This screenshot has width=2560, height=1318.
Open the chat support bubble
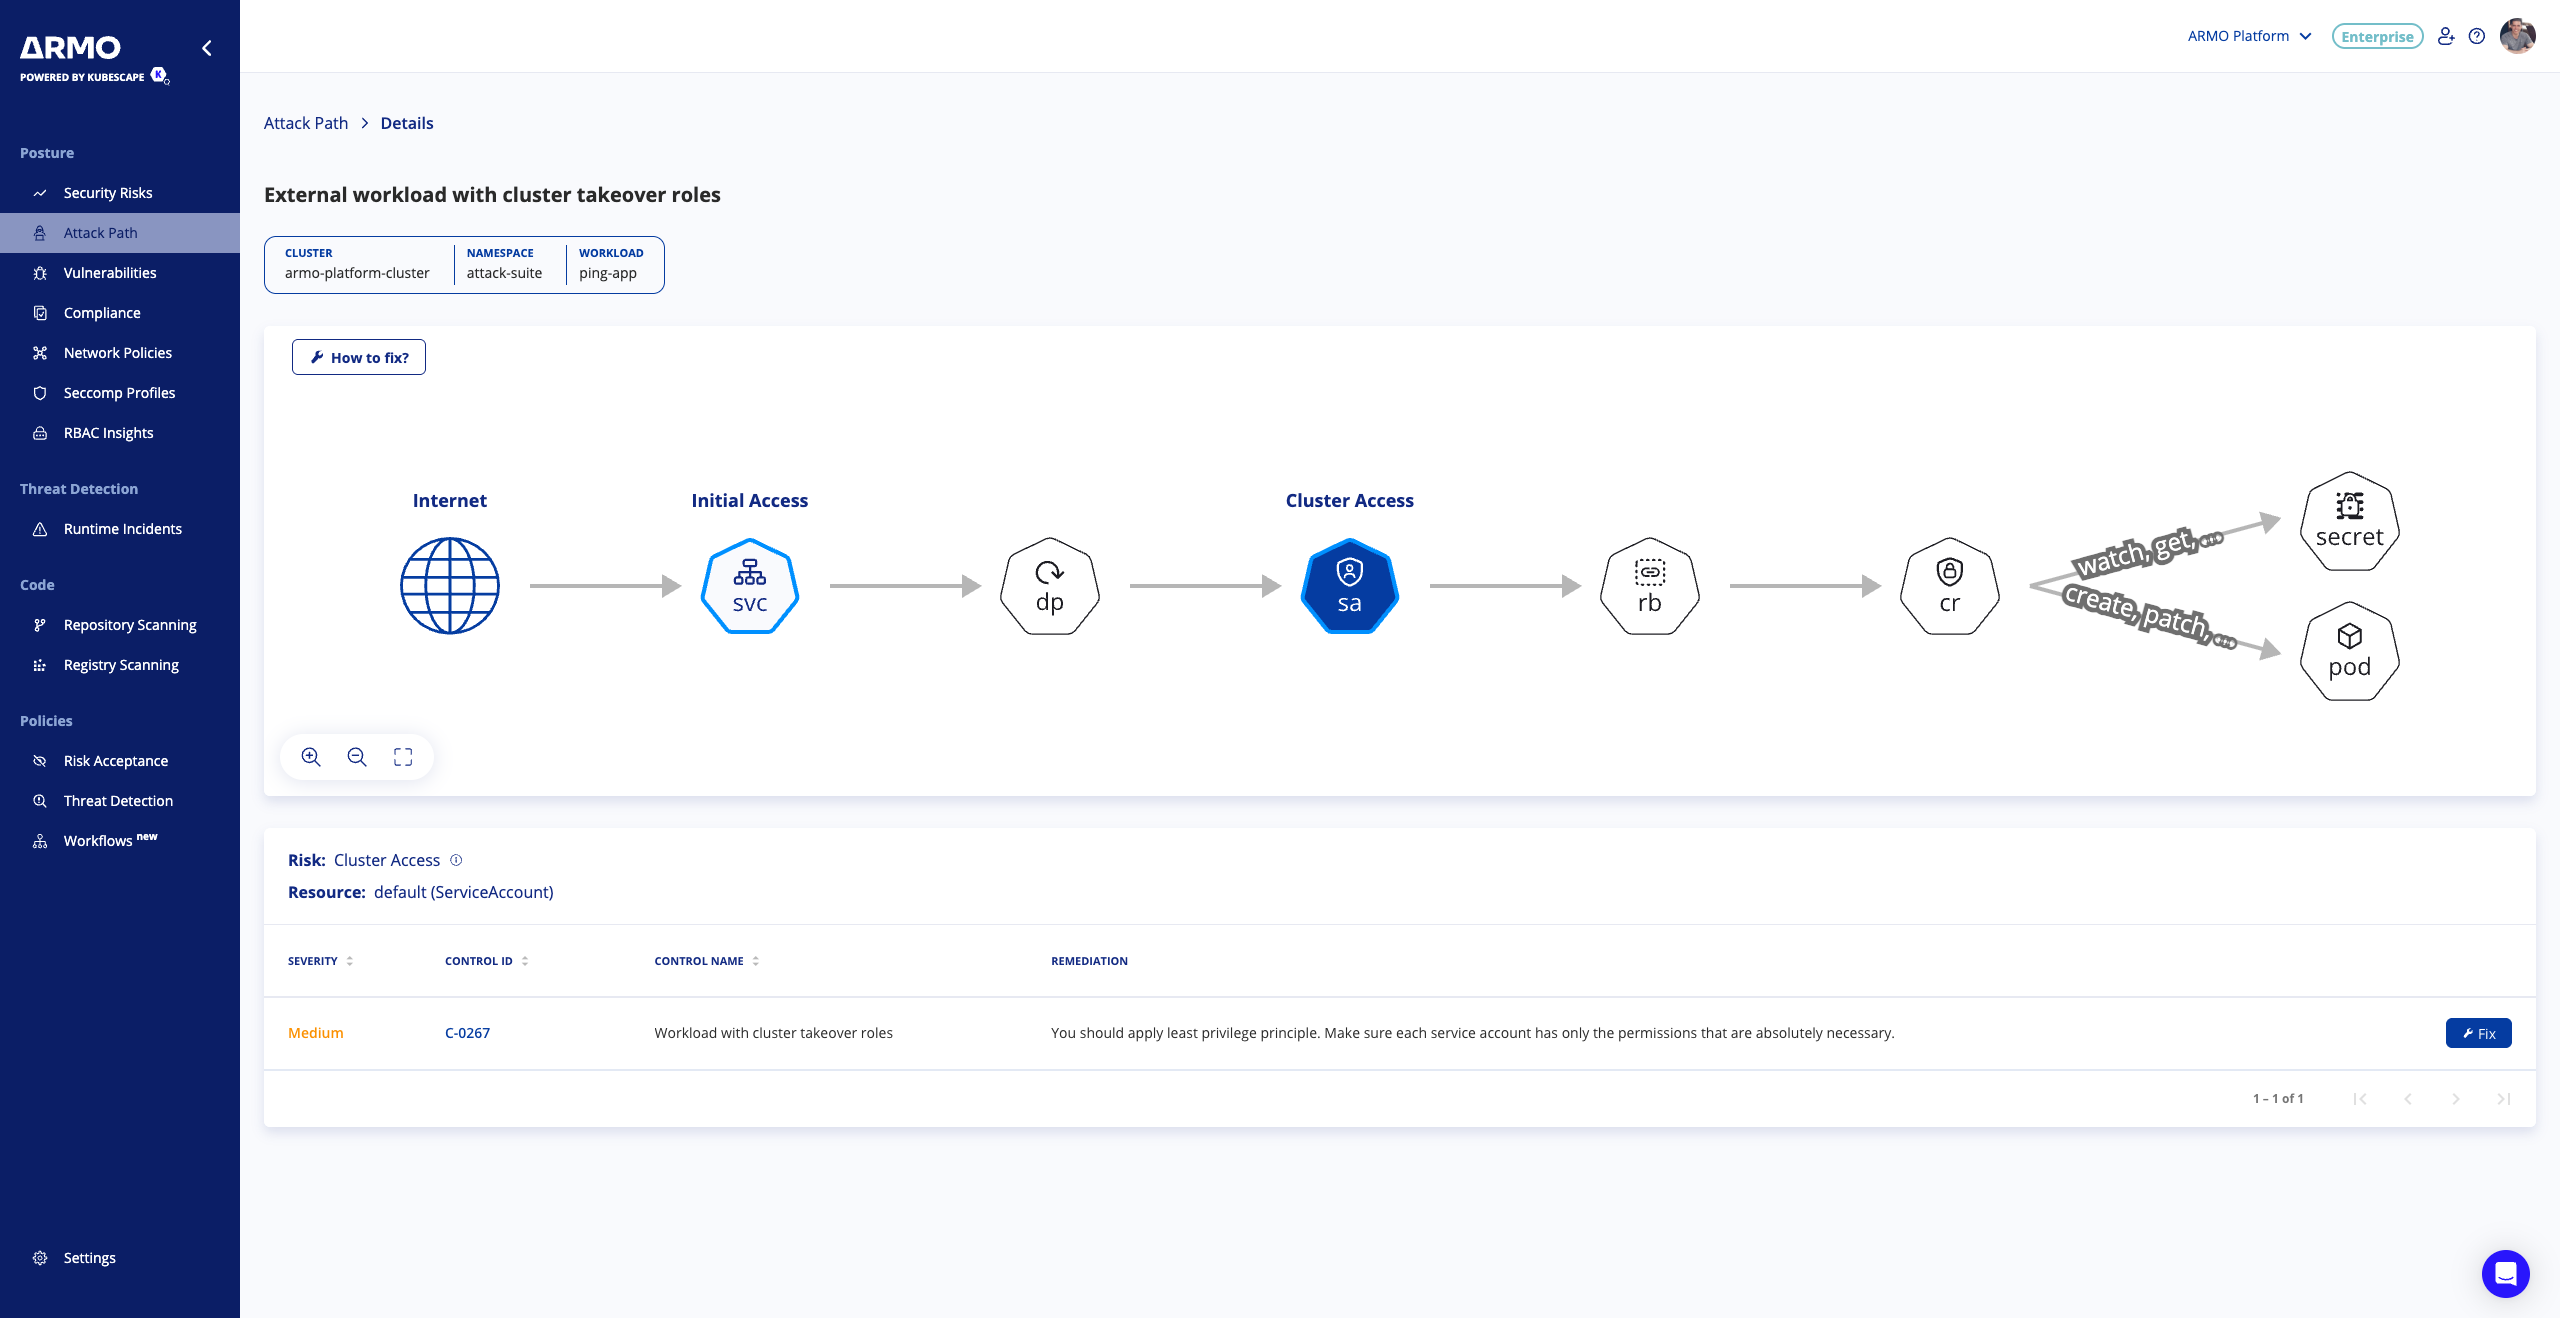2505,1273
